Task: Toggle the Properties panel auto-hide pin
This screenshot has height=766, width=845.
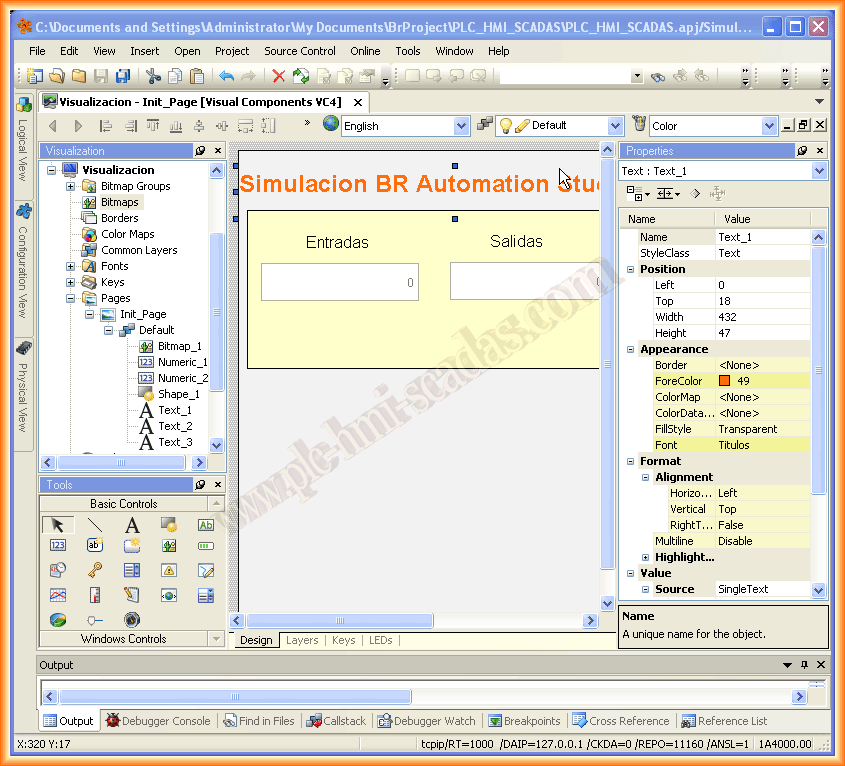Action: (x=801, y=151)
